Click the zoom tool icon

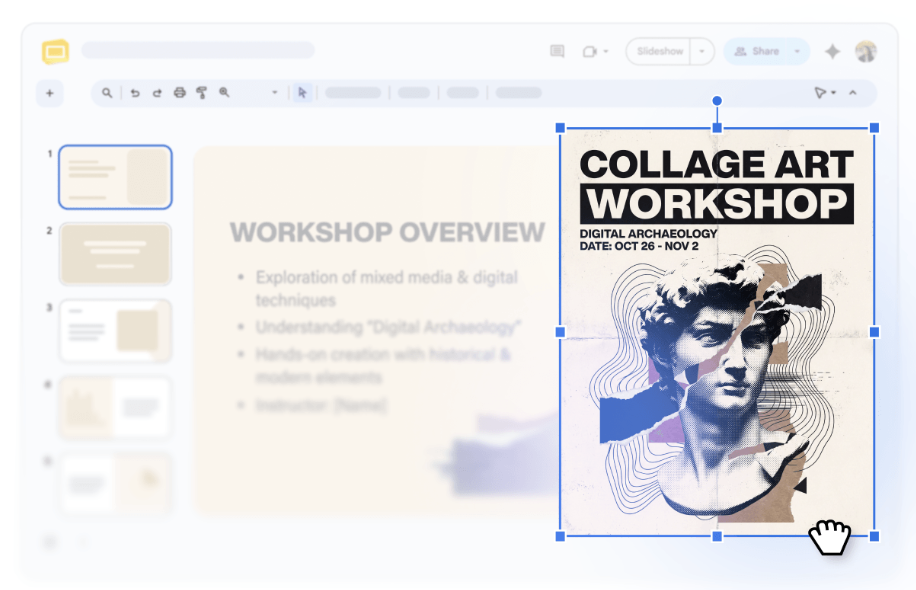click(x=224, y=92)
